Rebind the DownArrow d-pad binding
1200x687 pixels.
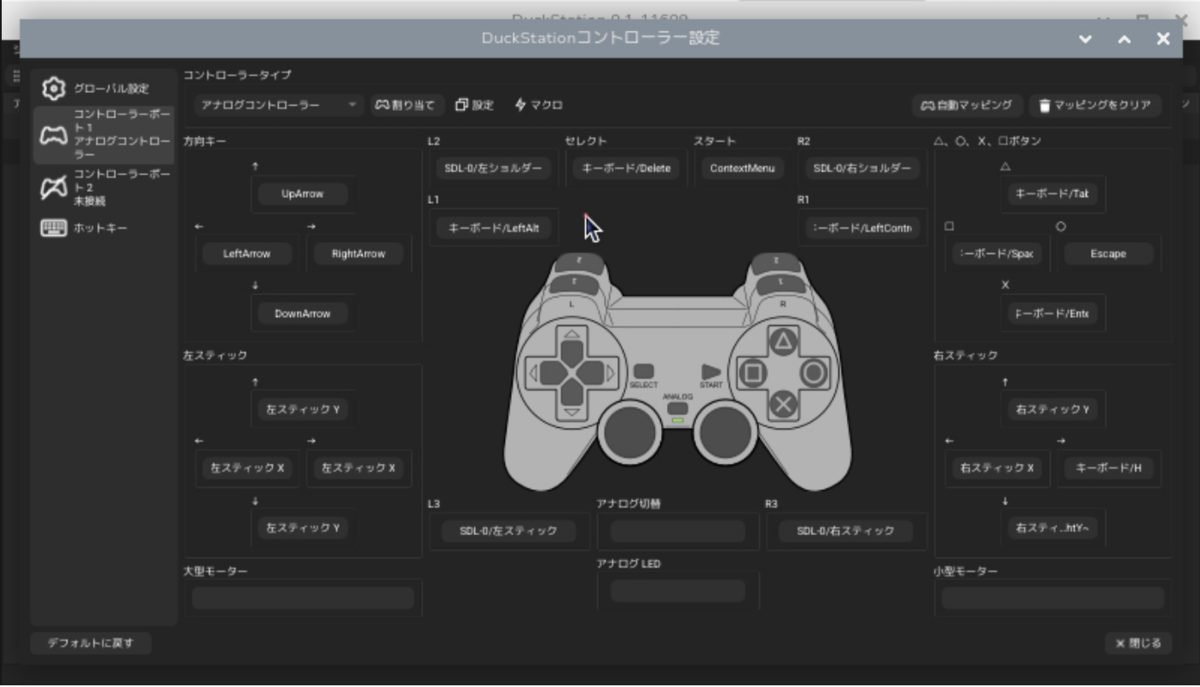tap(303, 313)
